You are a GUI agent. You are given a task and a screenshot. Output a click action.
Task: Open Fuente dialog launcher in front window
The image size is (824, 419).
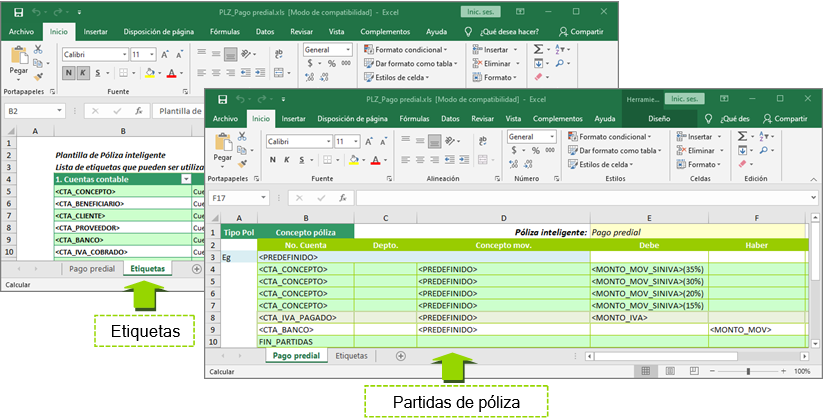coord(389,179)
